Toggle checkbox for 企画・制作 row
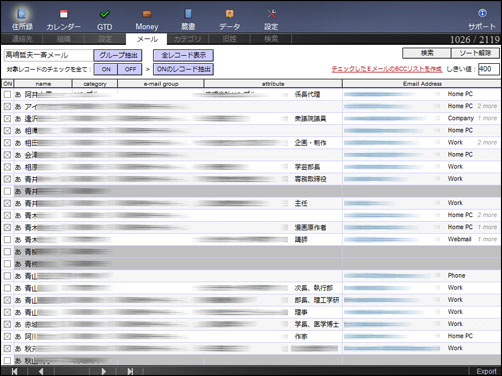This screenshot has height=376, width=502. tap(7, 143)
